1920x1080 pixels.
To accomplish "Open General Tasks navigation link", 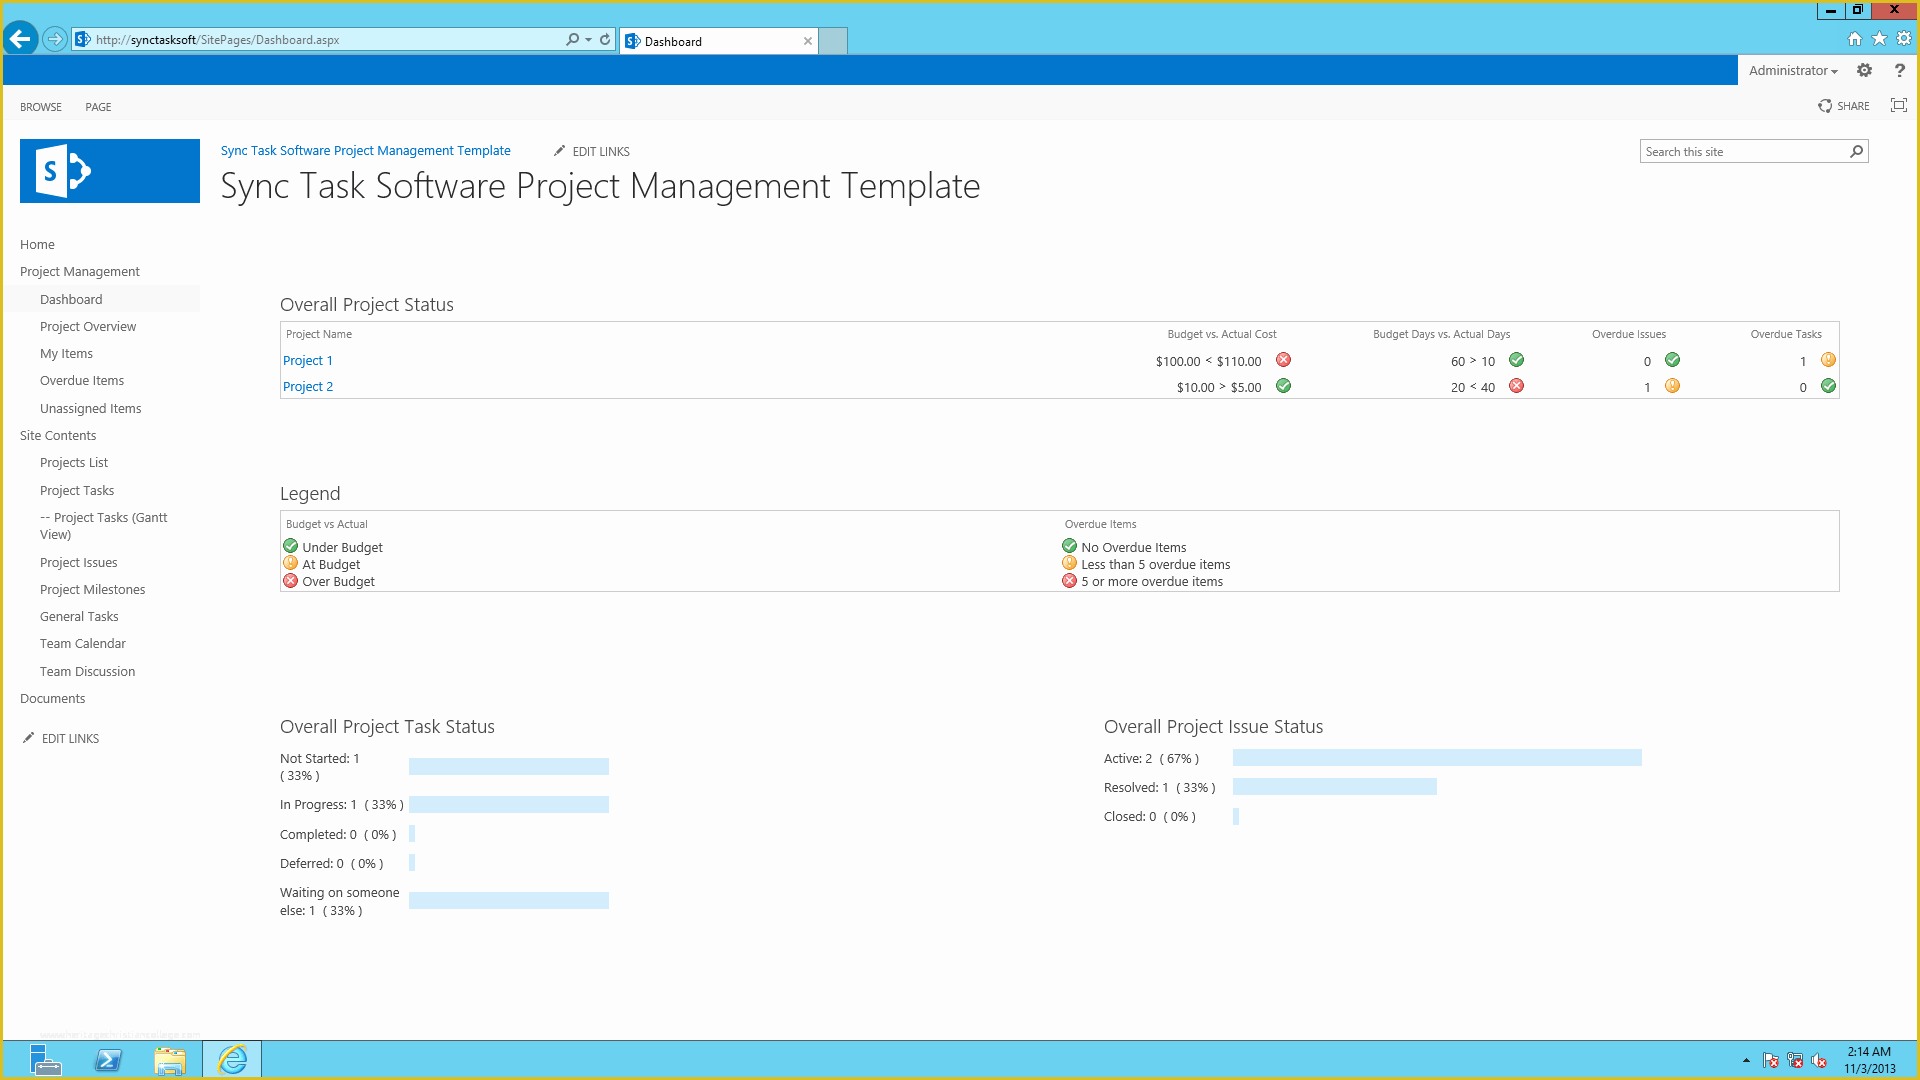I will pos(79,617).
